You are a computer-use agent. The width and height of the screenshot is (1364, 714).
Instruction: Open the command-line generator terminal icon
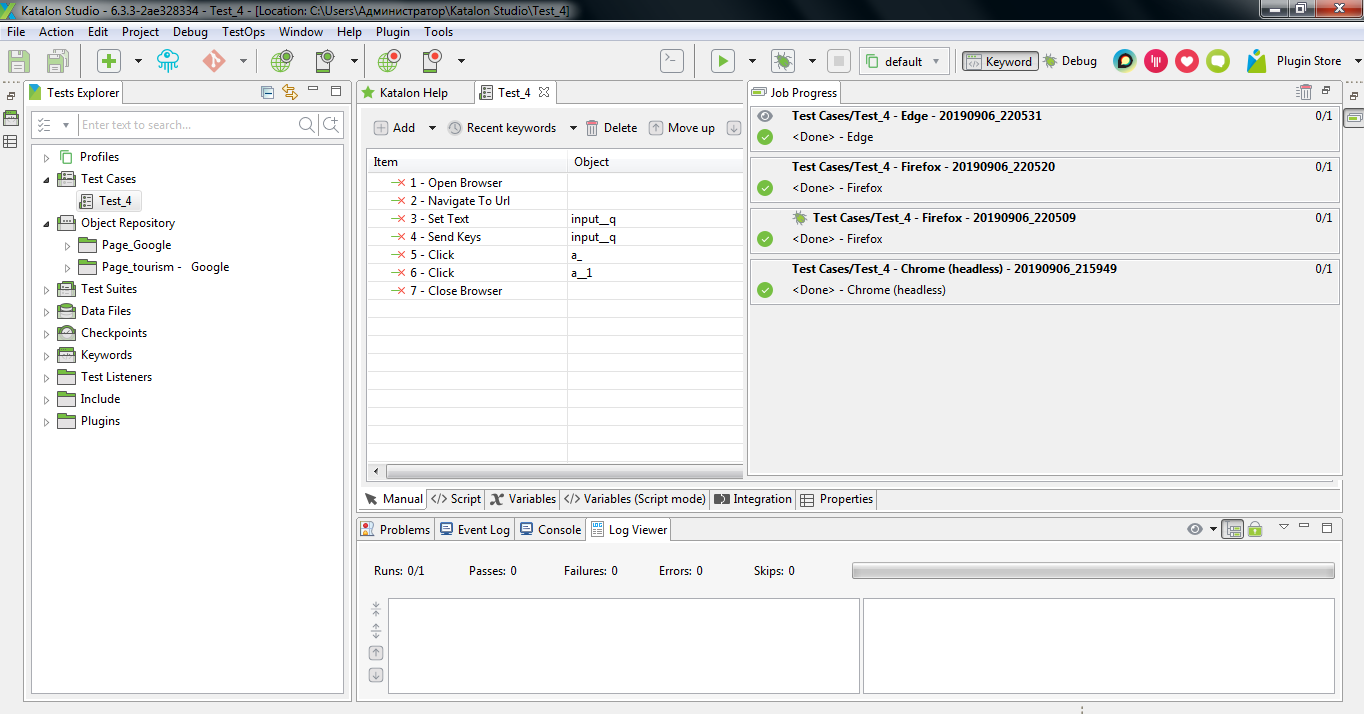point(672,61)
